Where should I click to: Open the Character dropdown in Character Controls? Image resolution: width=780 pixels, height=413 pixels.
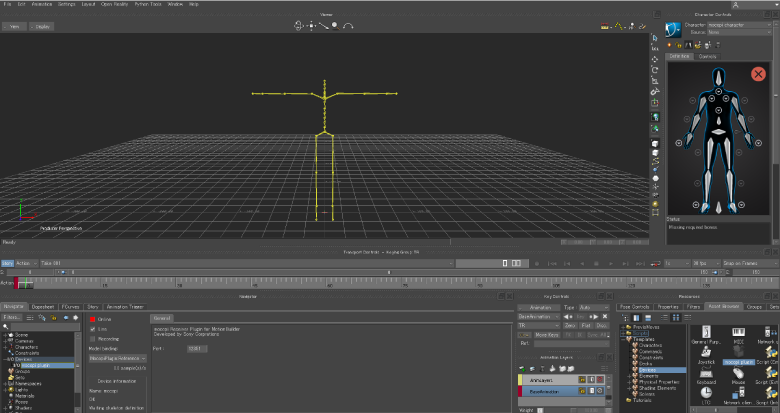tap(740, 25)
